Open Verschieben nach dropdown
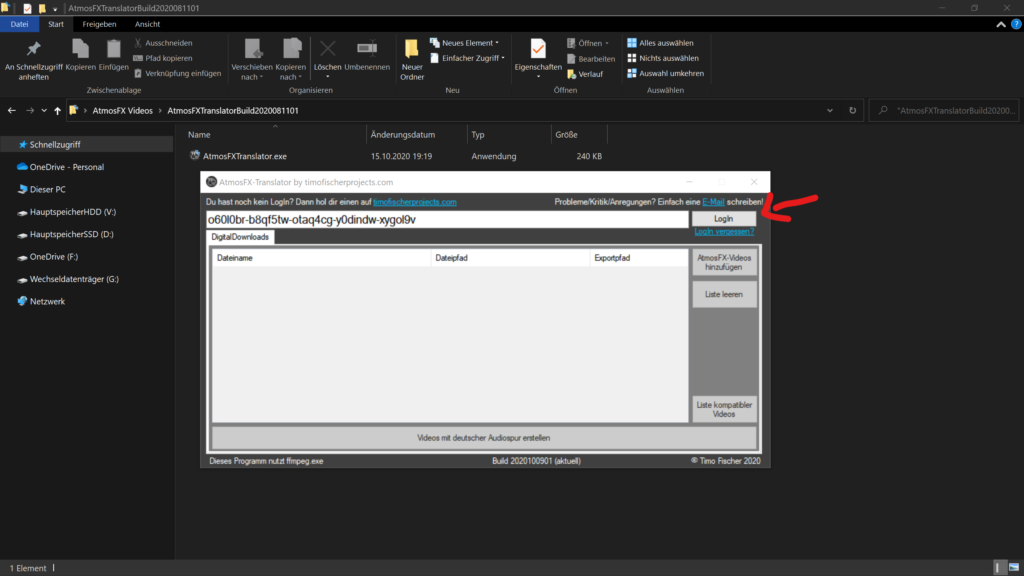The height and width of the screenshot is (576, 1024). coord(251,59)
